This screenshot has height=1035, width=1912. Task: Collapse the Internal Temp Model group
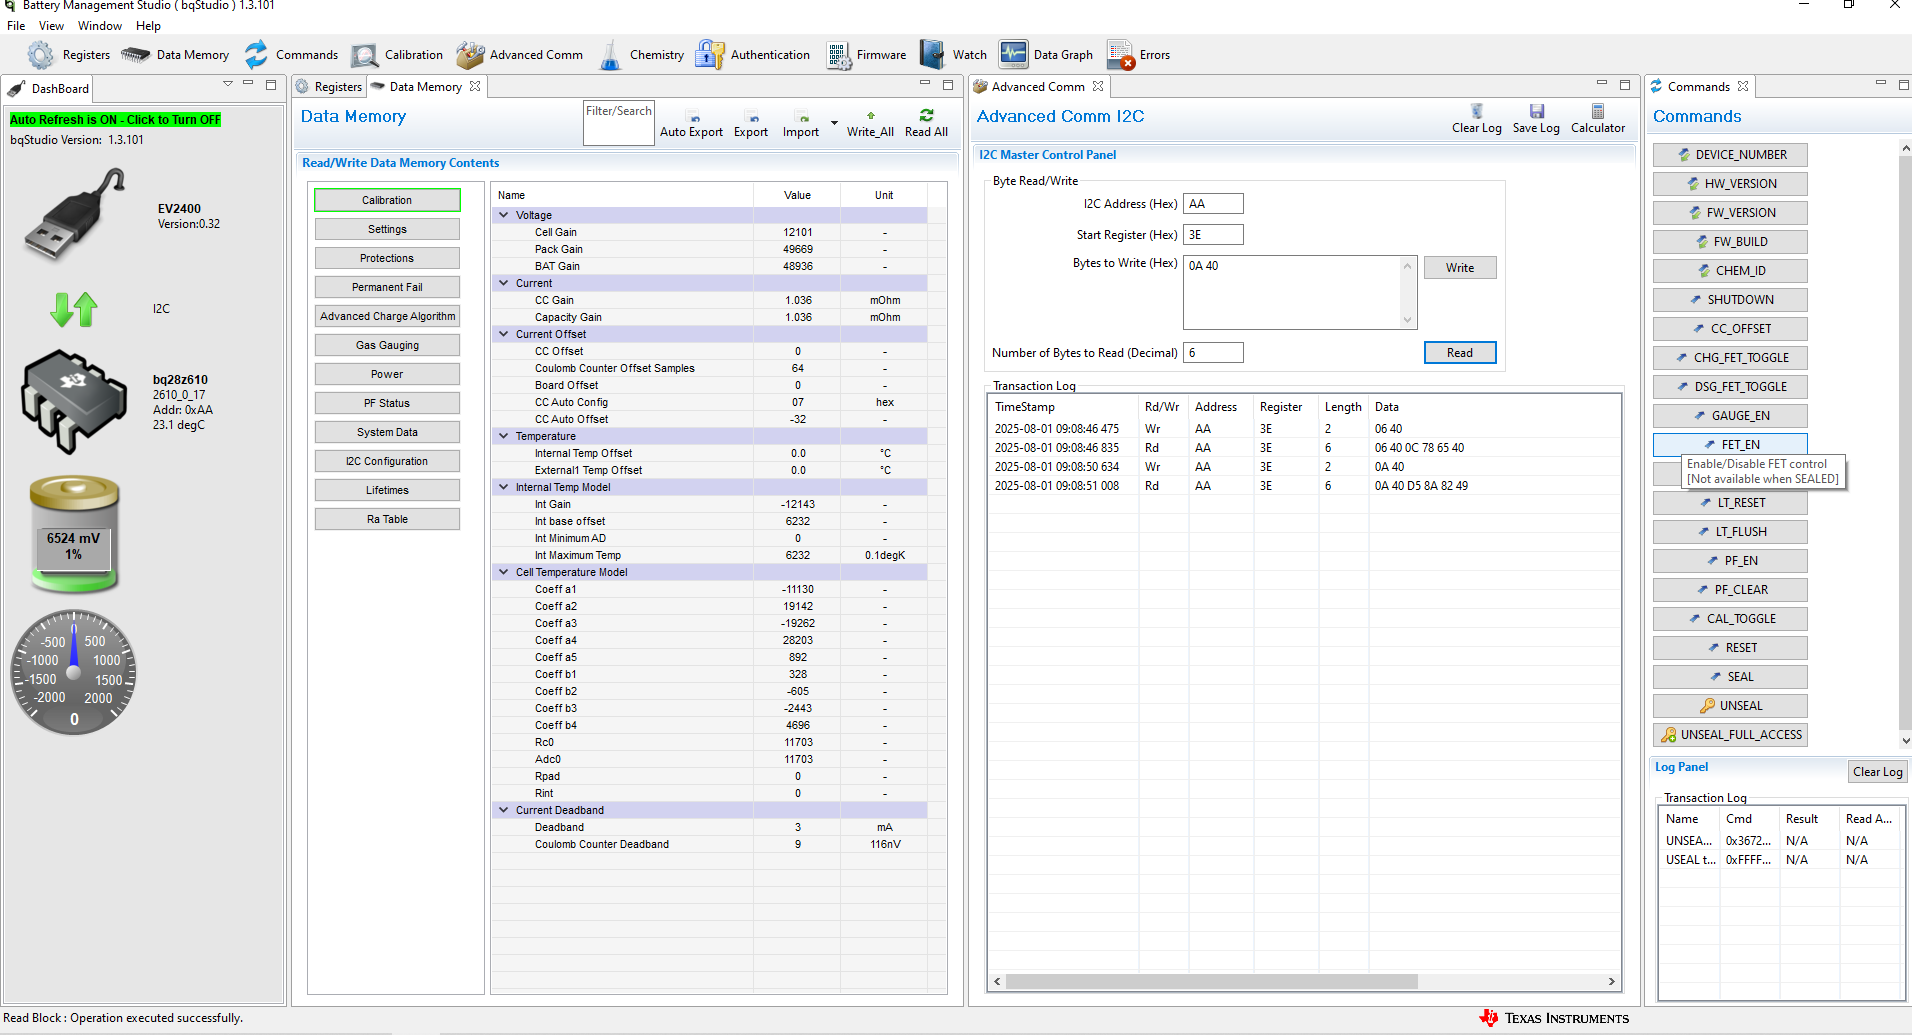click(x=504, y=487)
